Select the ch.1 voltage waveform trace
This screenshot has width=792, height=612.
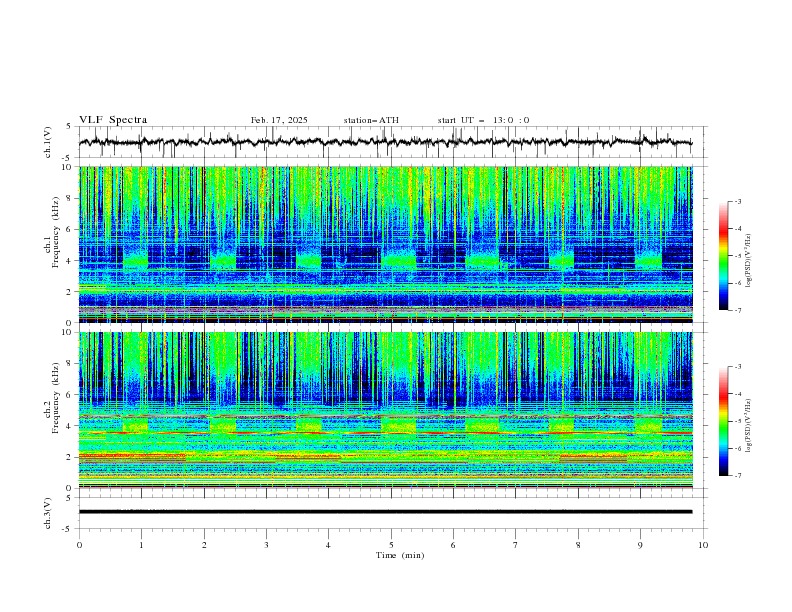click(385, 142)
